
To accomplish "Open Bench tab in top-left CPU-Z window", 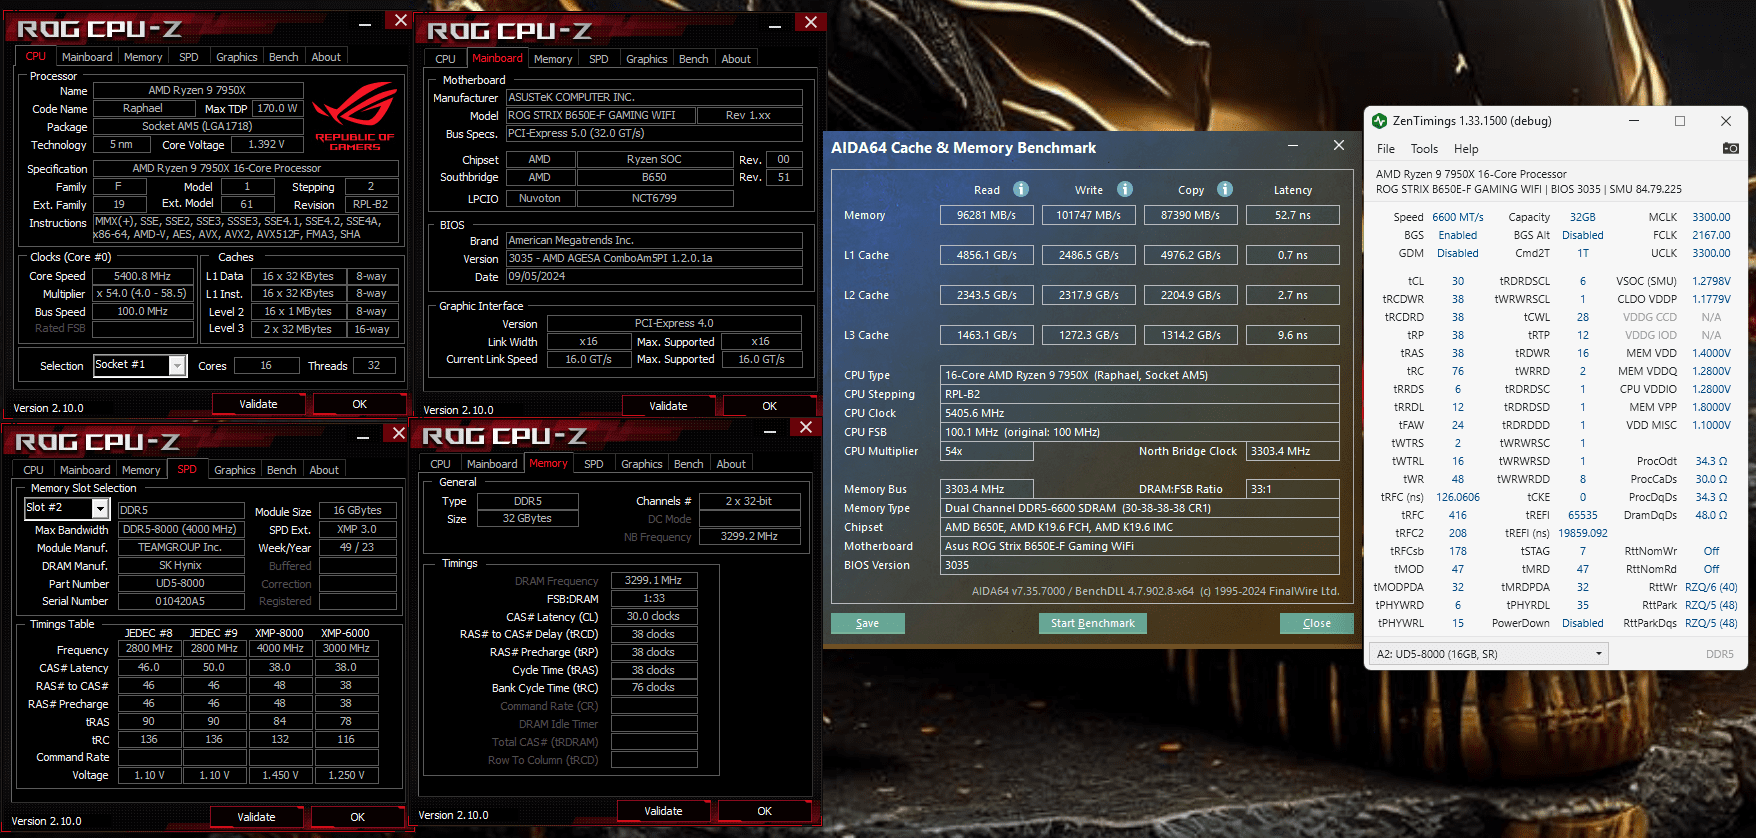I will pyautogui.click(x=284, y=57).
